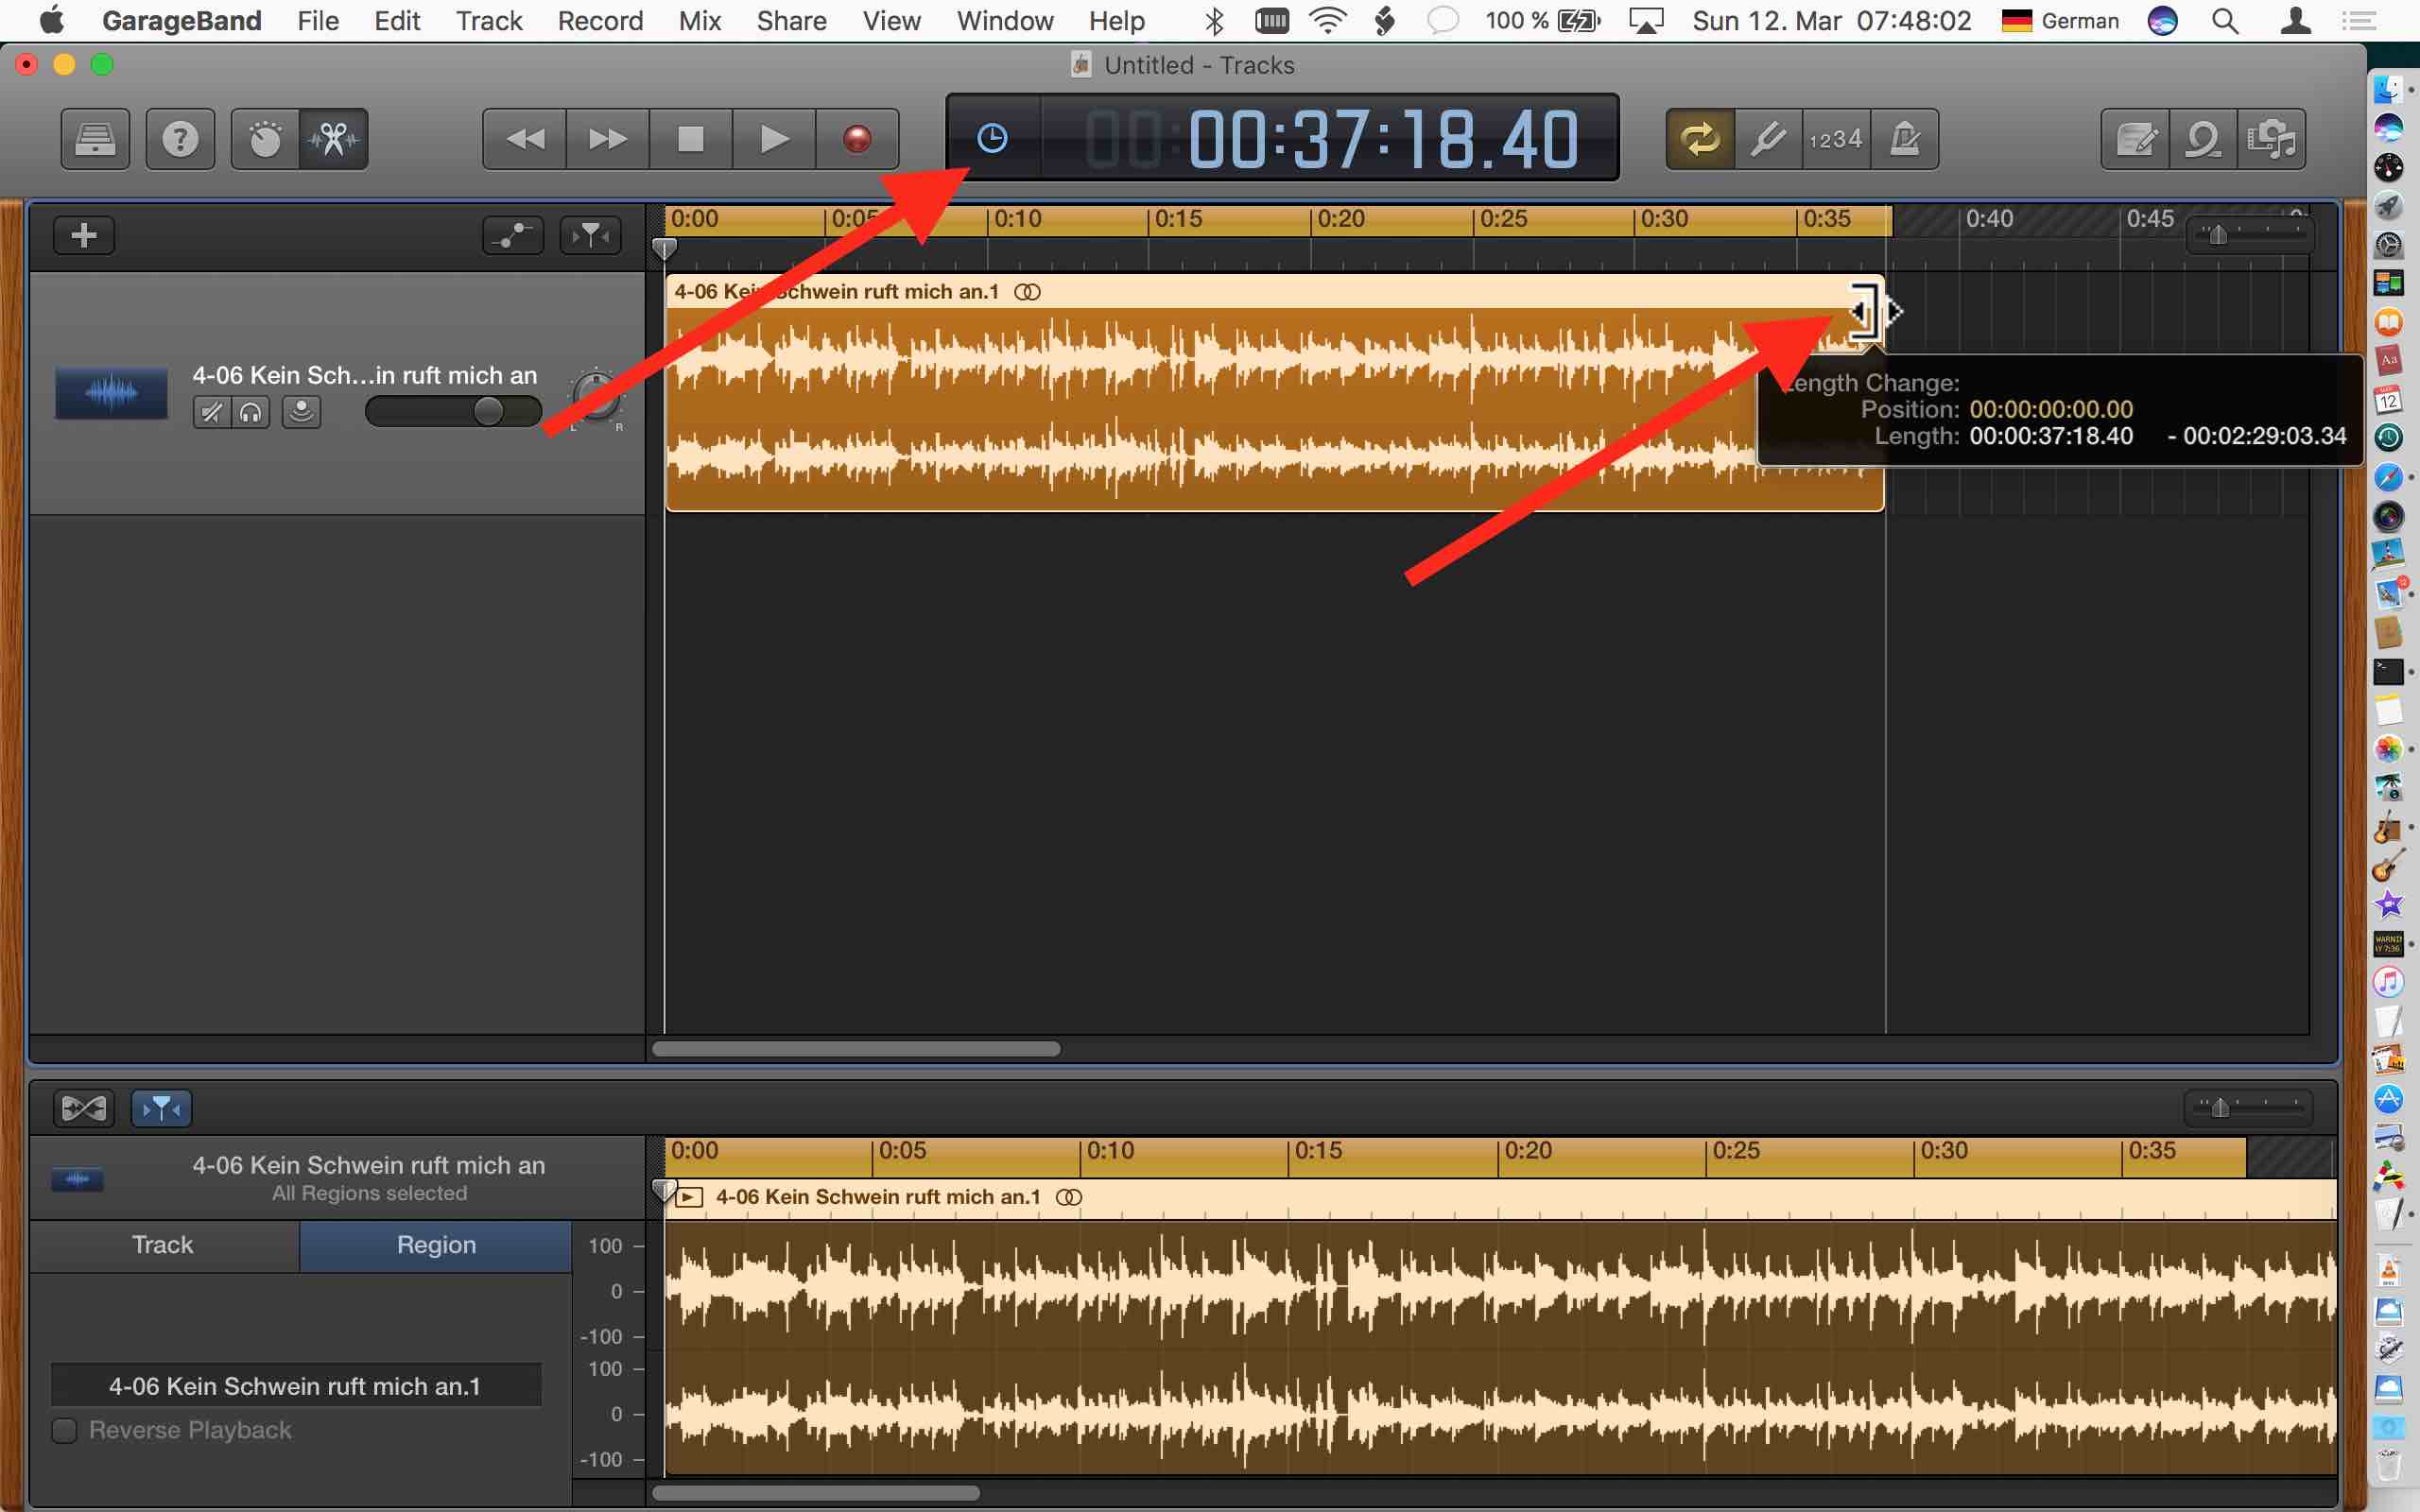Viewport: 2420px width, 1512px height.
Task: Open the Track menu
Action: tap(488, 20)
